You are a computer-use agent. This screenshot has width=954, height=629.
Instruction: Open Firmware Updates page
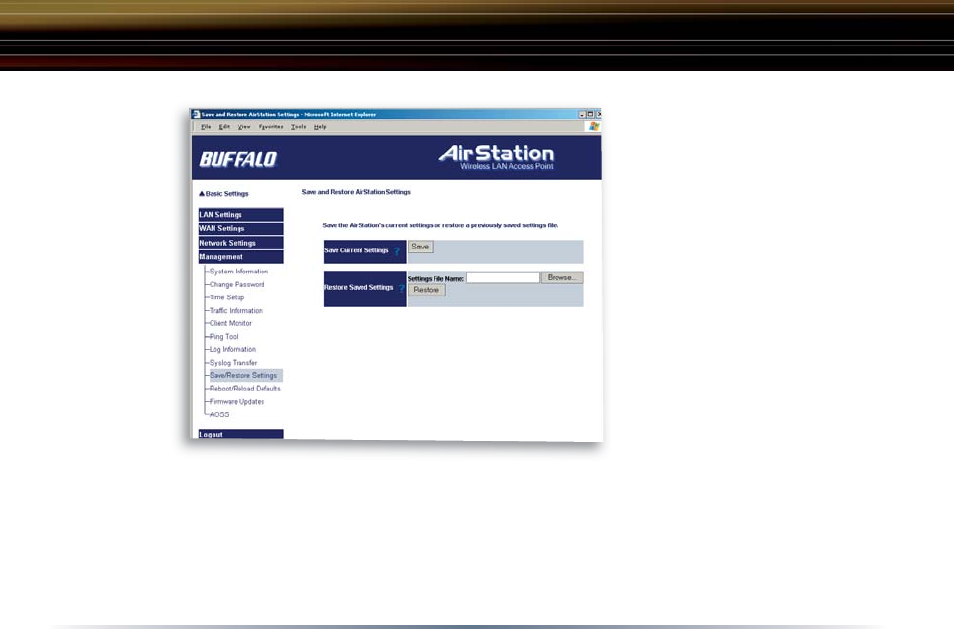(x=237, y=401)
